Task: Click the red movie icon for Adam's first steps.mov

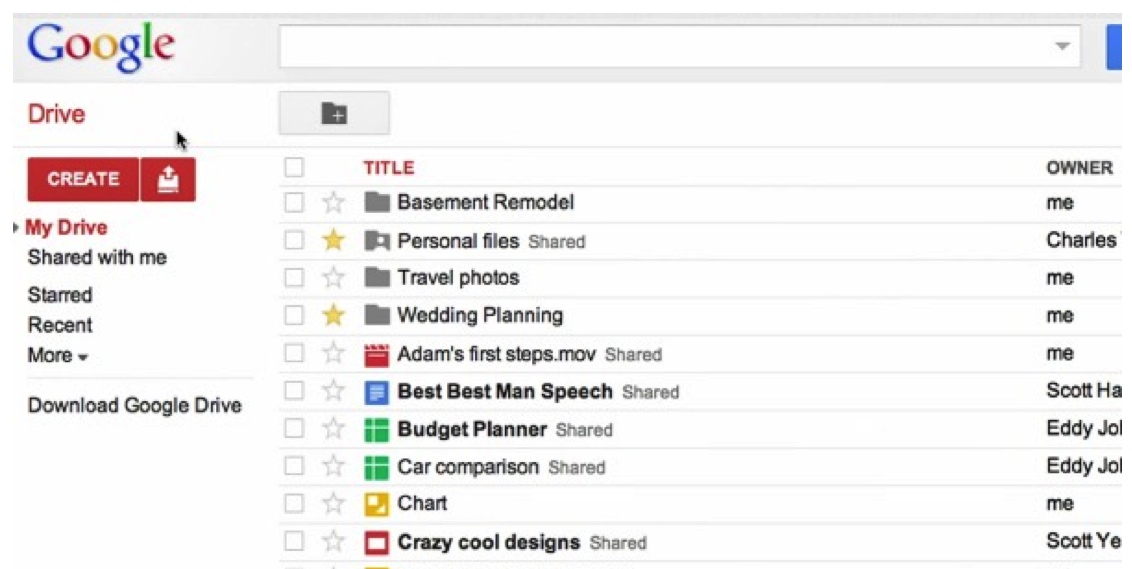Action: 376,354
